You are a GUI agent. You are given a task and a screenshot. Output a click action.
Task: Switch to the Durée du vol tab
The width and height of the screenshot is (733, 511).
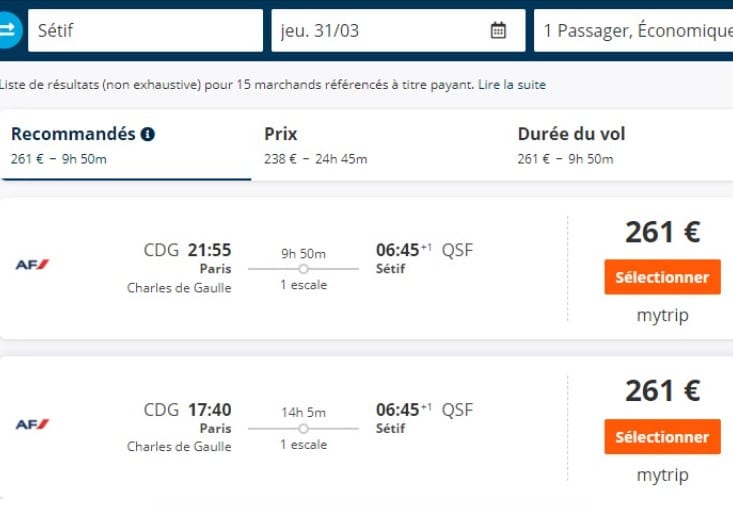click(622, 145)
